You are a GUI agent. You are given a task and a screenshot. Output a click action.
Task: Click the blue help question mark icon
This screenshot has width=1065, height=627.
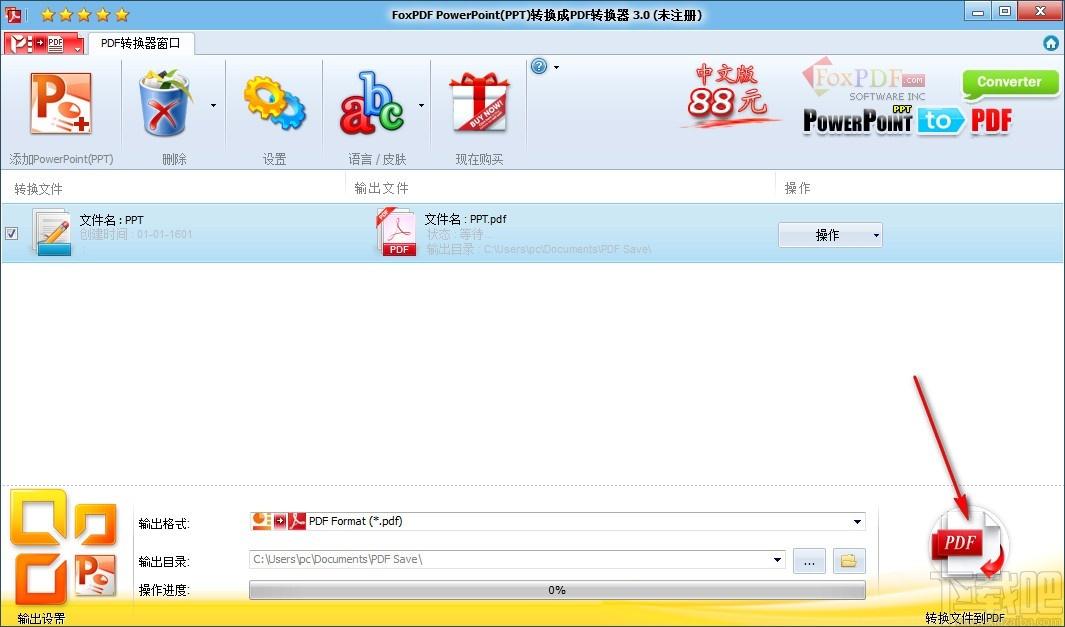539,67
